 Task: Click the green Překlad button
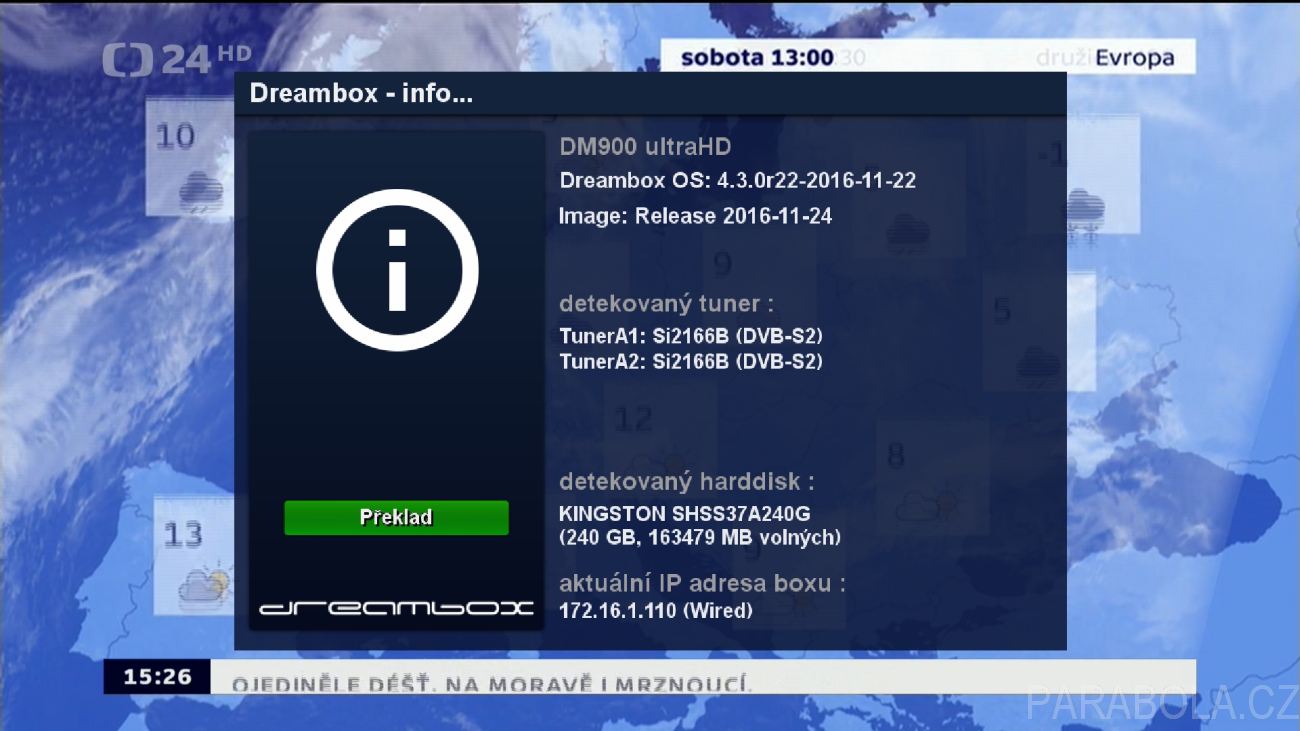(396, 518)
